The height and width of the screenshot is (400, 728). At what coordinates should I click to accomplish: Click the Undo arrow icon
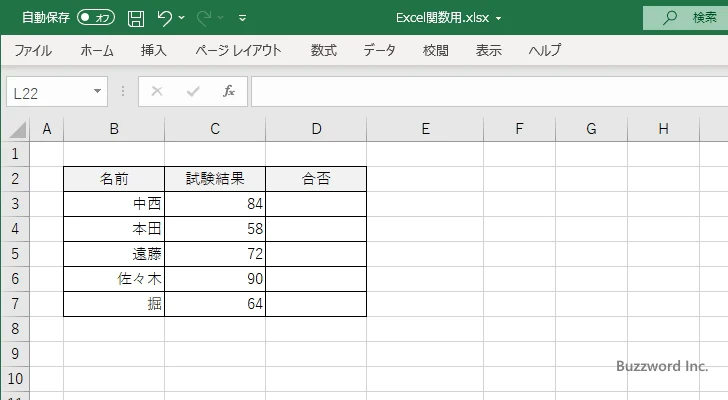click(x=164, y=18)
